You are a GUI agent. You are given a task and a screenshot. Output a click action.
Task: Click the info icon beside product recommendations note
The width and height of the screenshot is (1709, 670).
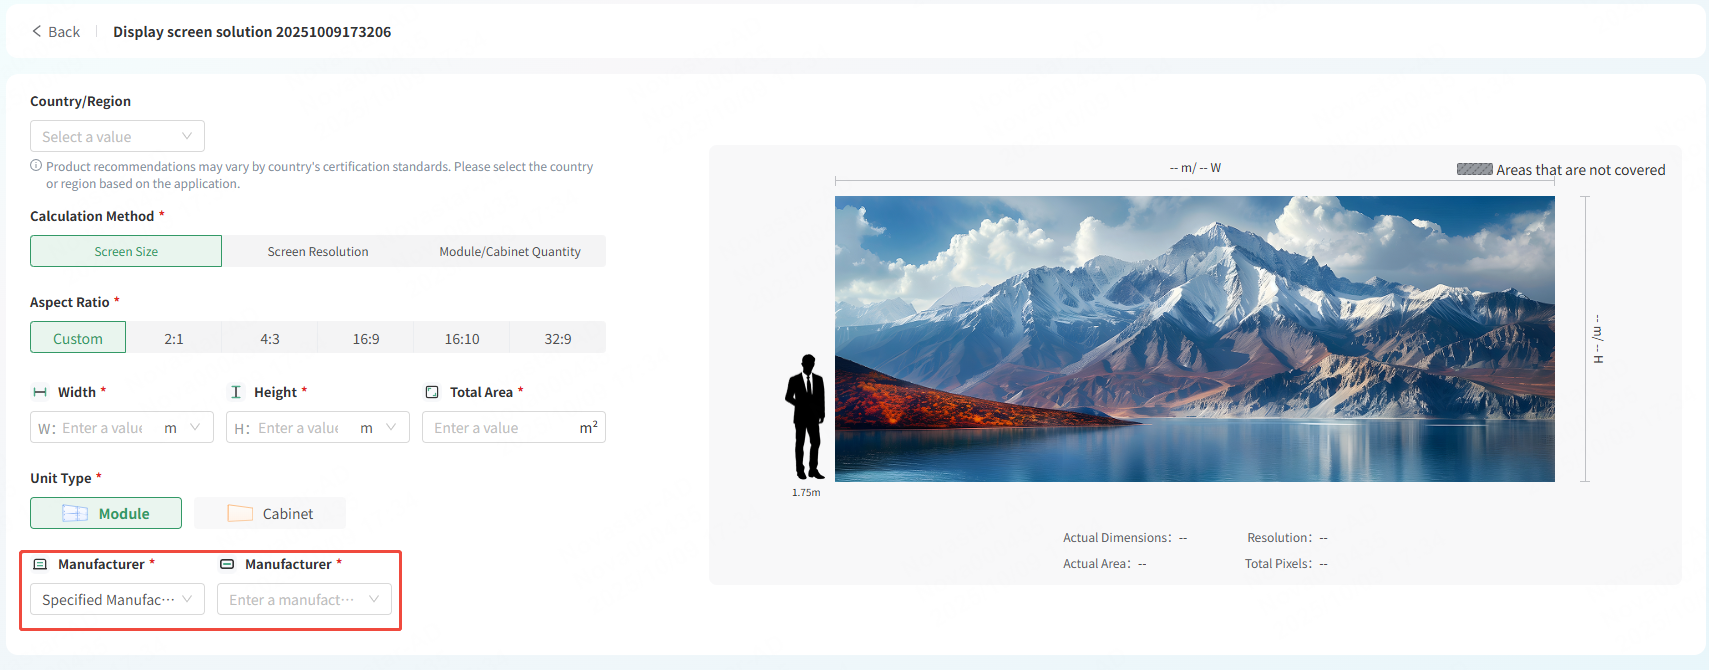click(x=36, y=166)
